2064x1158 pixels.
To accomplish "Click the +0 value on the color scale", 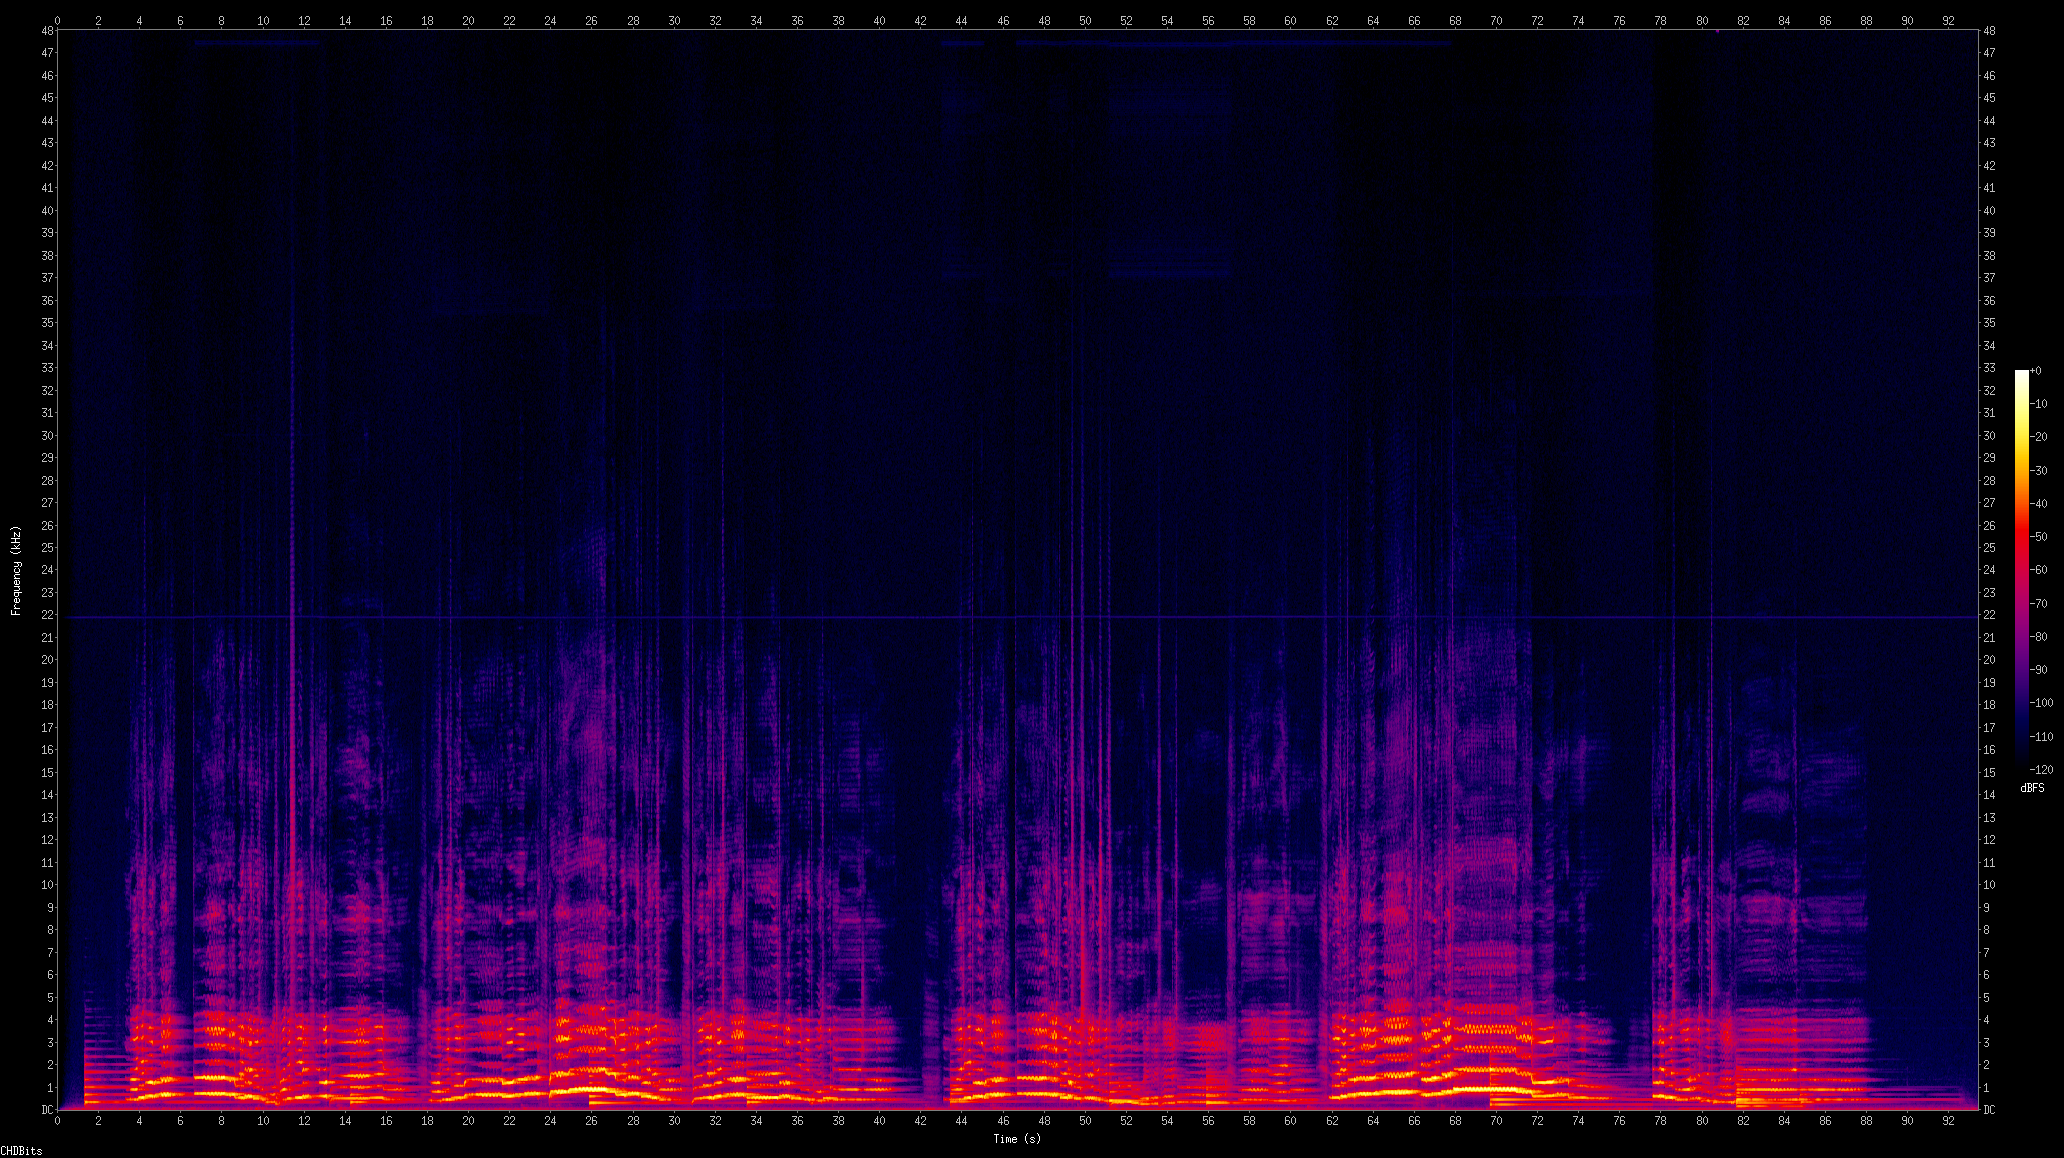I will [2035, 371].
